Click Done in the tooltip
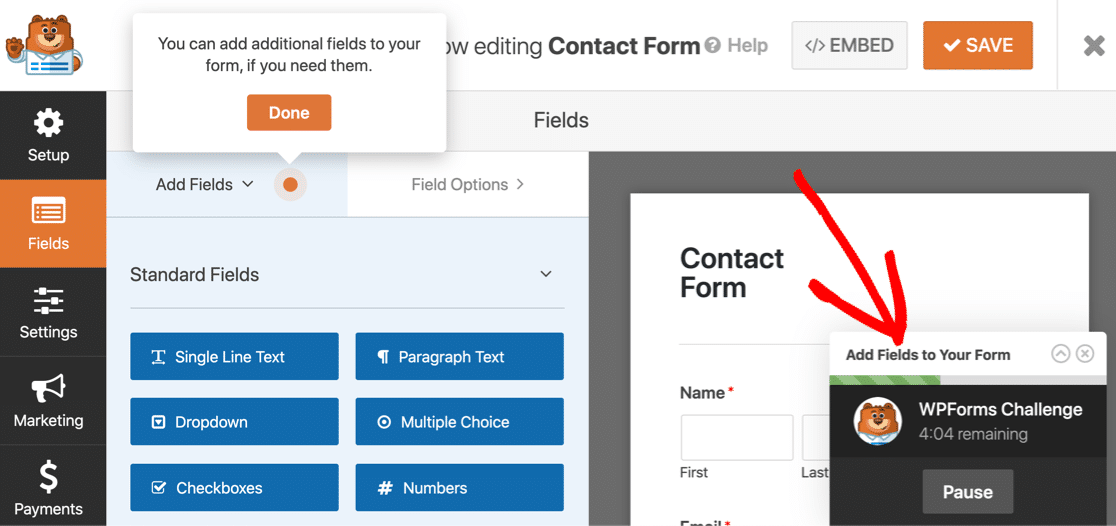Image resolution: width=1116 pixels, height=526 pixels. tap(289, 113)
